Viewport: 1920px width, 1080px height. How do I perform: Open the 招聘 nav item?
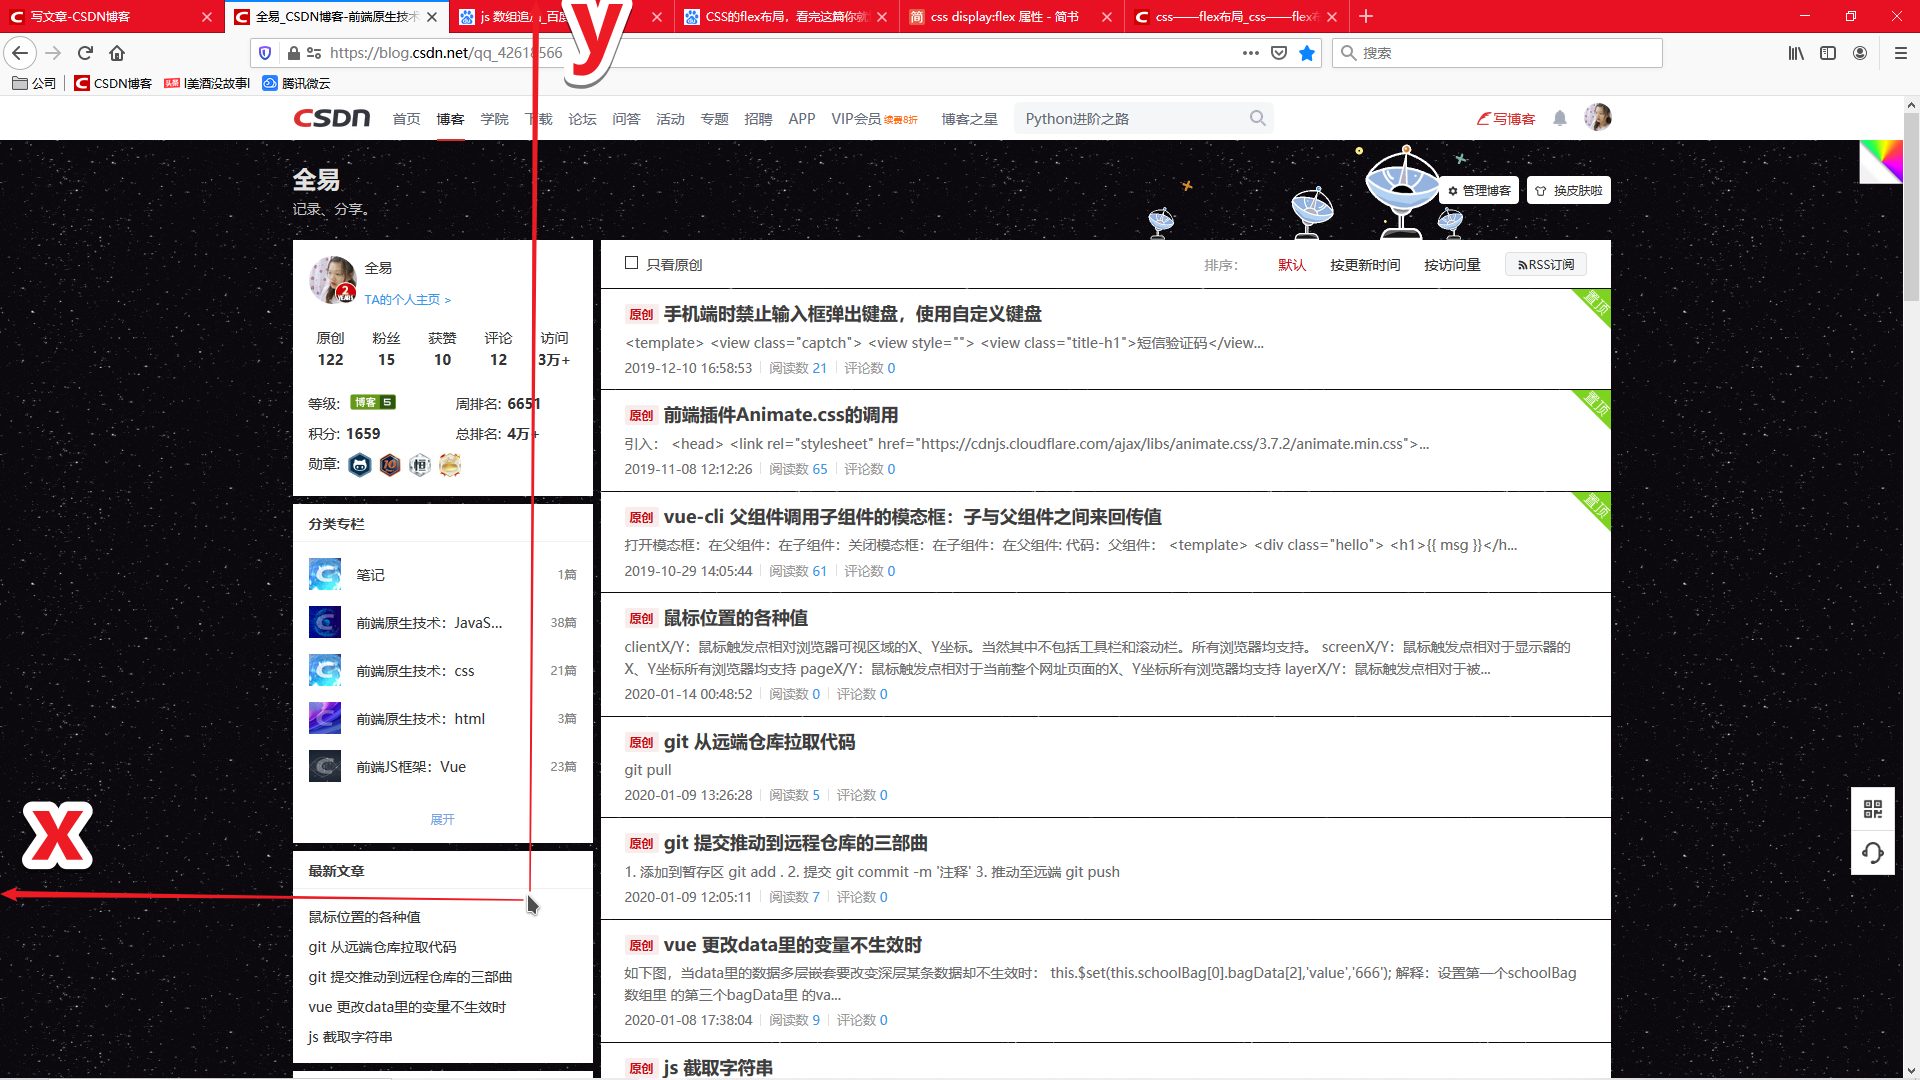tap(758, 118)
